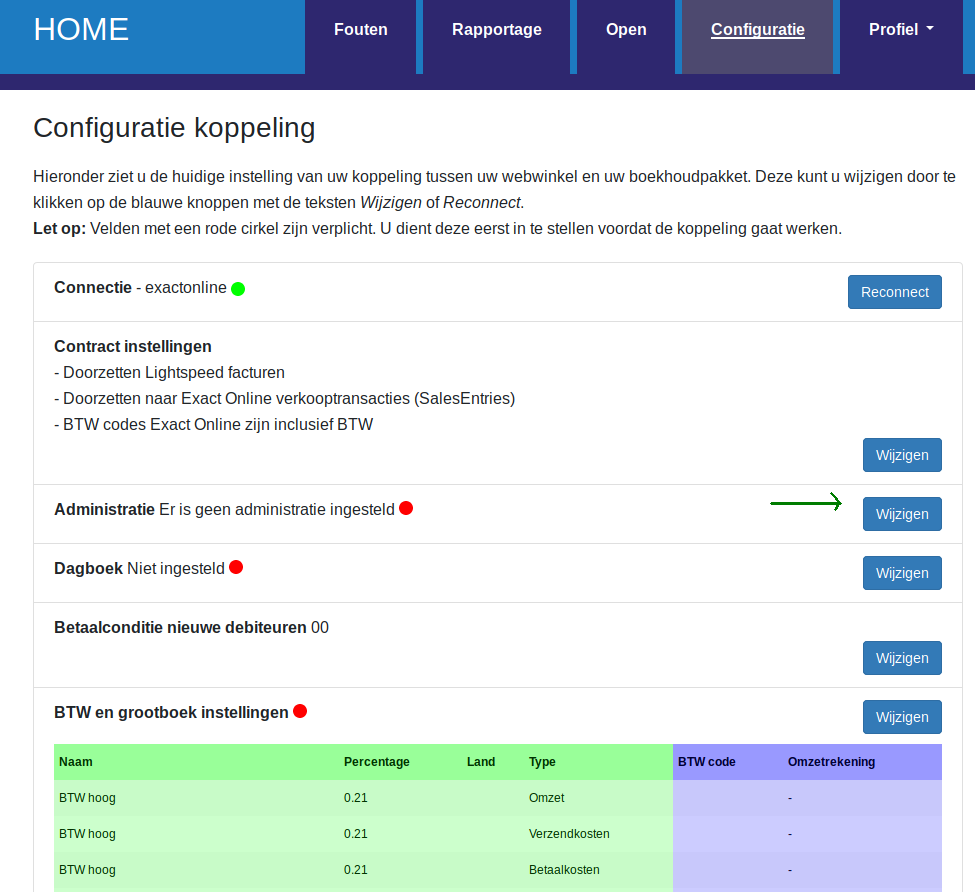Open the Profiel dropdown menu

pyautogui.click(x=900, y=29)
